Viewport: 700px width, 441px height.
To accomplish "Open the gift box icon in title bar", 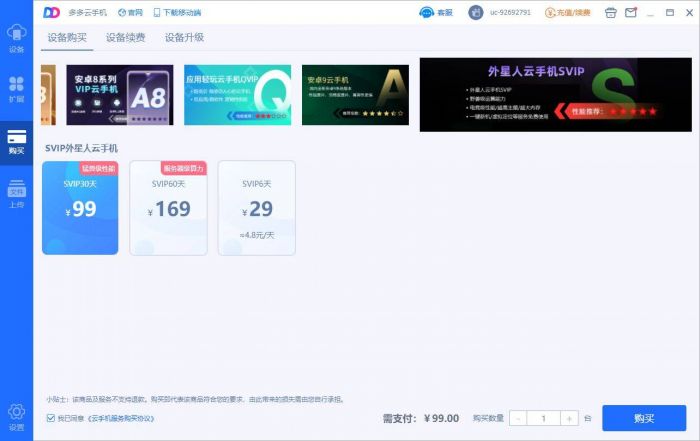I will (610, 13).
